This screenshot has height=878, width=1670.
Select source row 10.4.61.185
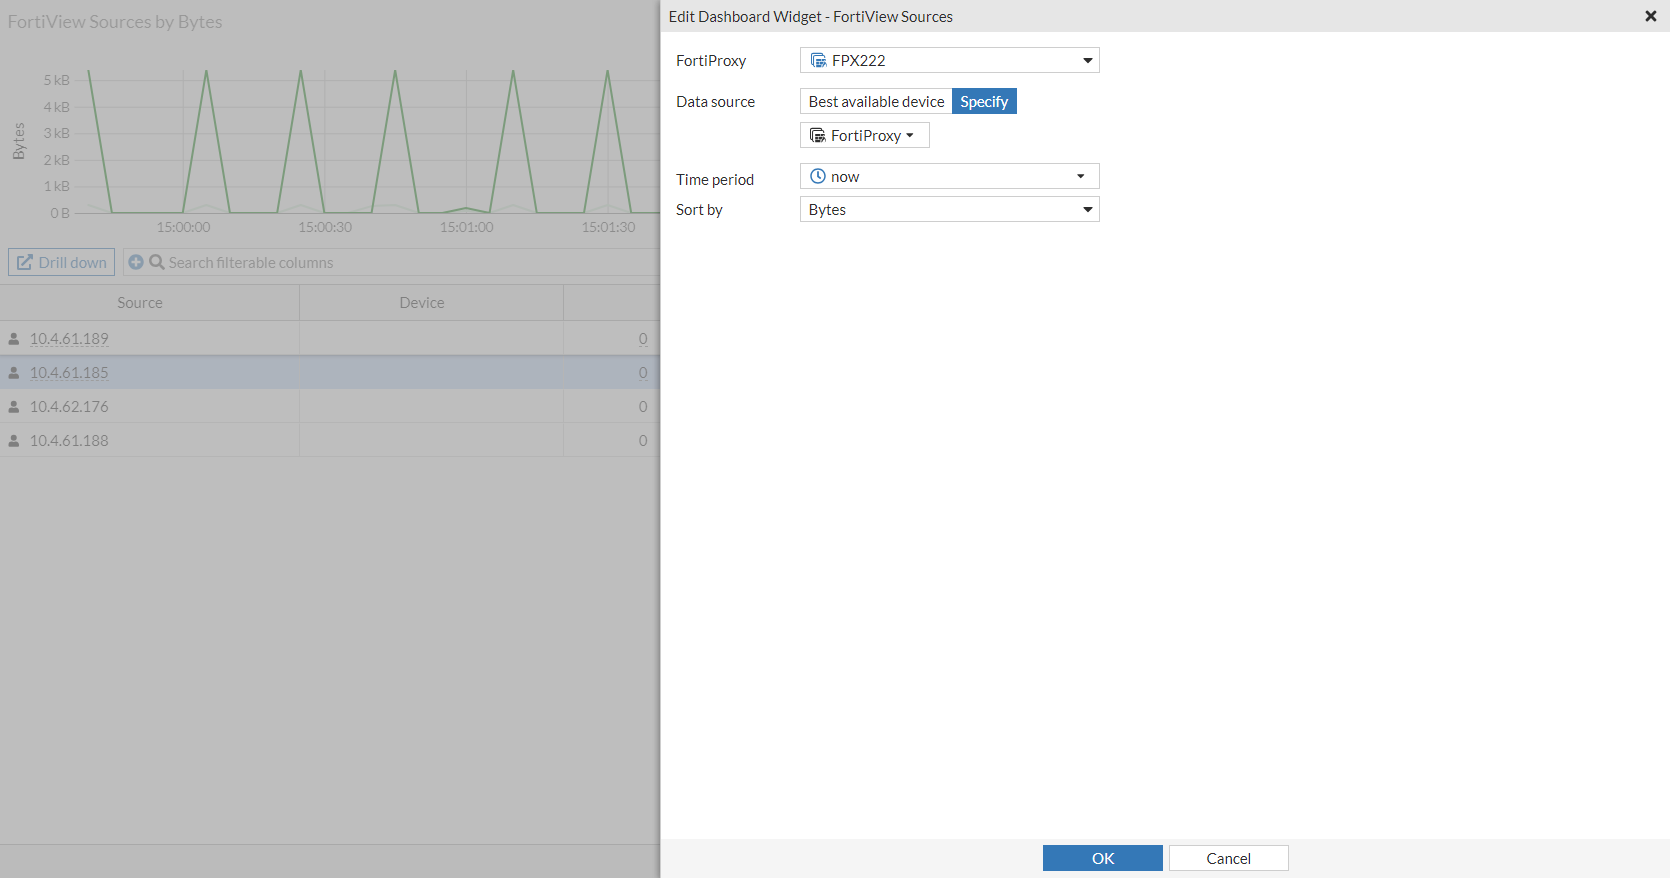pos(330,372)
